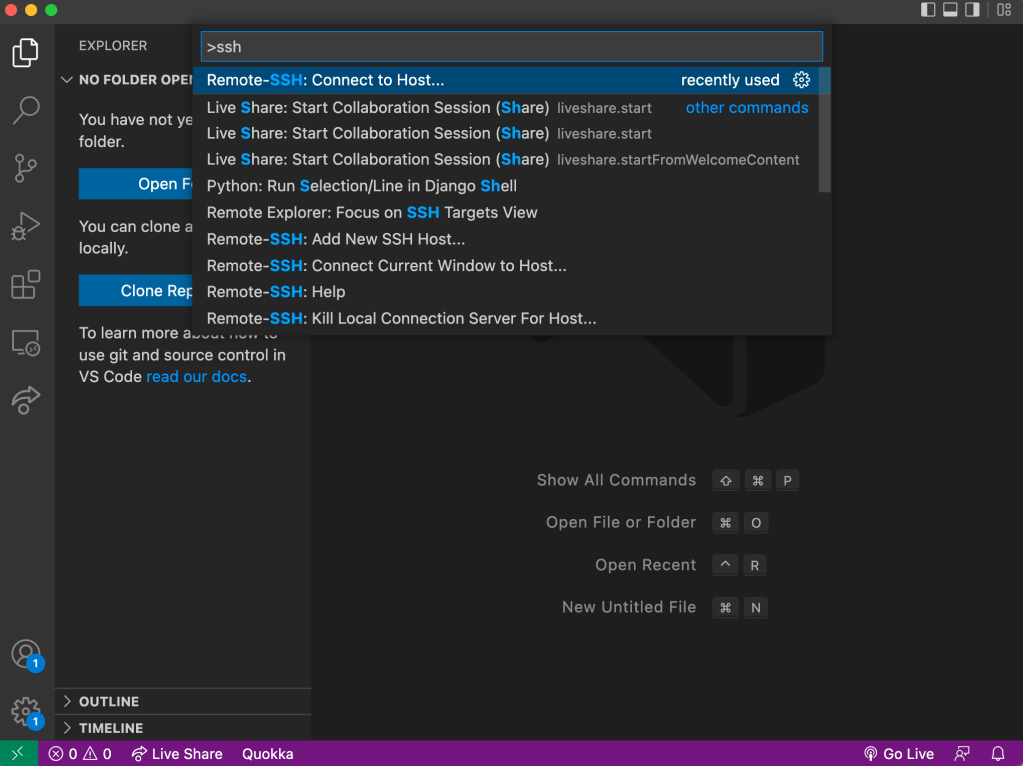The height and width of the screenshot is (766, 1023).
Task: Toggle the primary sidebar layout button
Action: click(x=928, y=10)
